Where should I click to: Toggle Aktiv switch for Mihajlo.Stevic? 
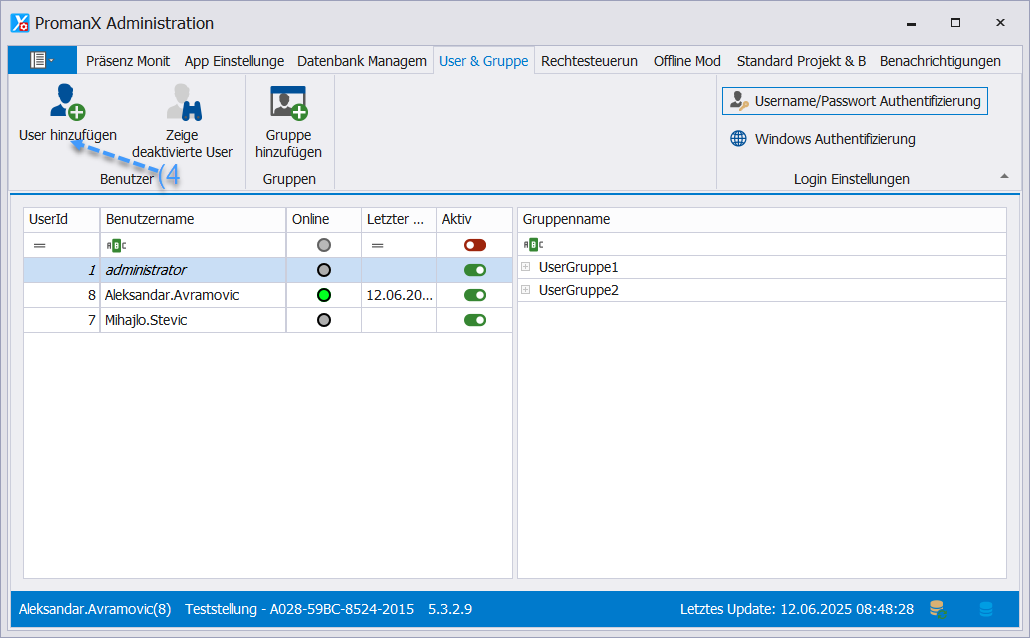coord(475,320)
